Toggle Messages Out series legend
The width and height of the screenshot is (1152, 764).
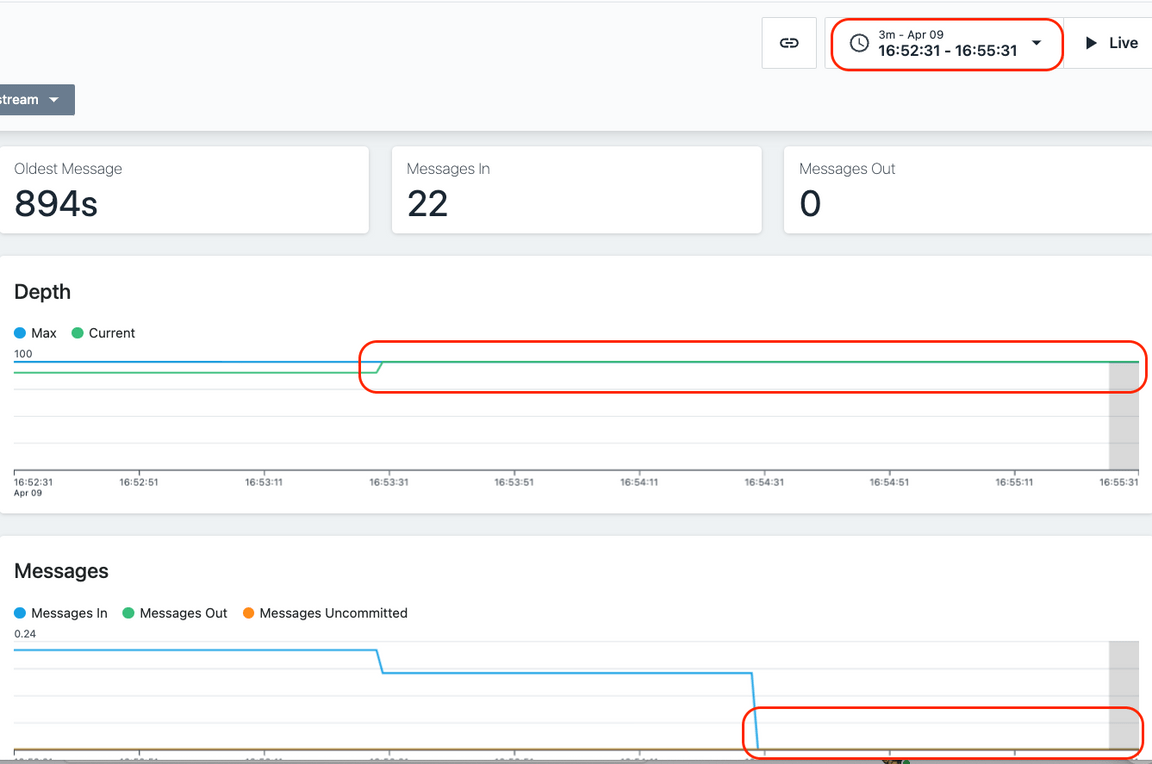tap(175, 613)
